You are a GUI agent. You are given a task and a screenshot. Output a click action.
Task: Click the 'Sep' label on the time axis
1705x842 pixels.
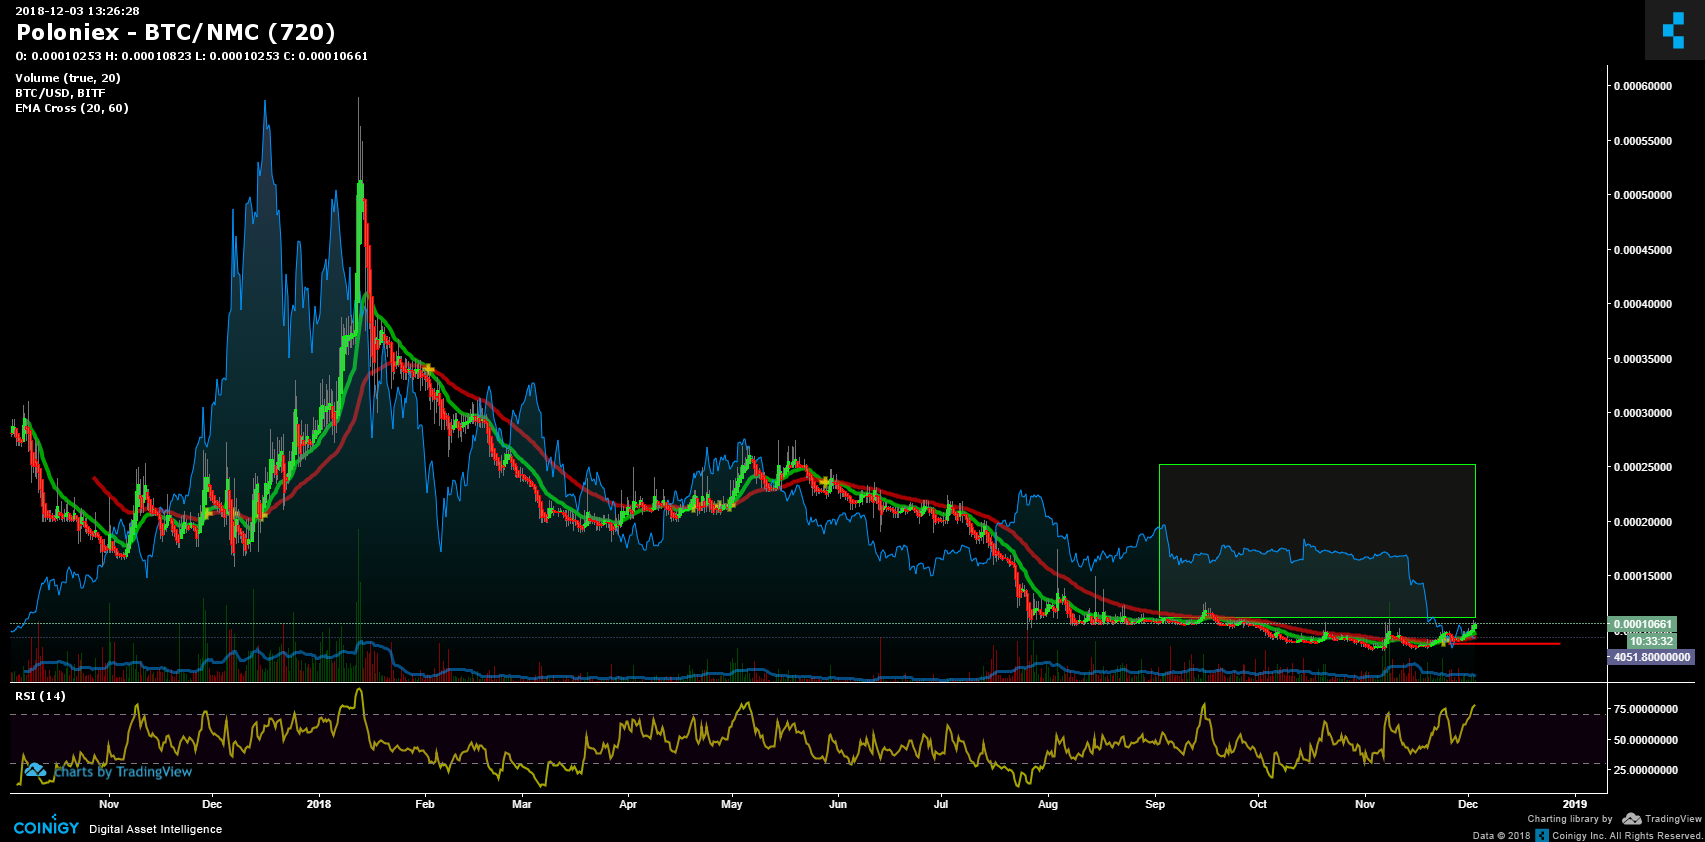(x=1155, y=804)
